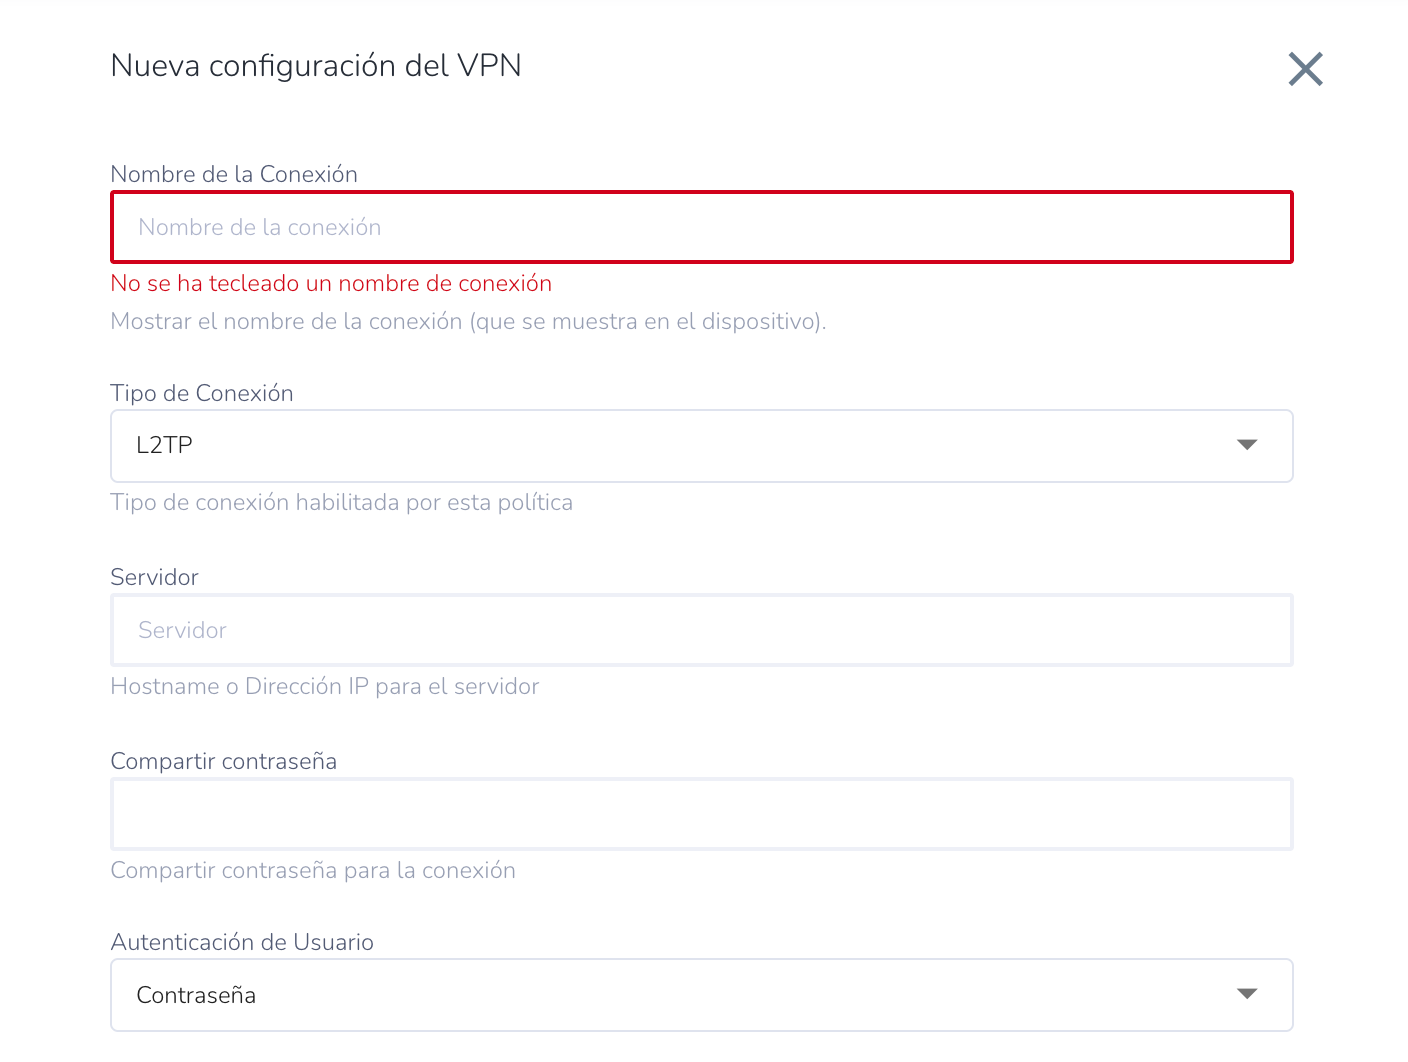Image resolution: width=1408 pixels, height=1062 pixels.
Task: Click the Compartir contraseña para la conexión hint
Action: (313, 870)
